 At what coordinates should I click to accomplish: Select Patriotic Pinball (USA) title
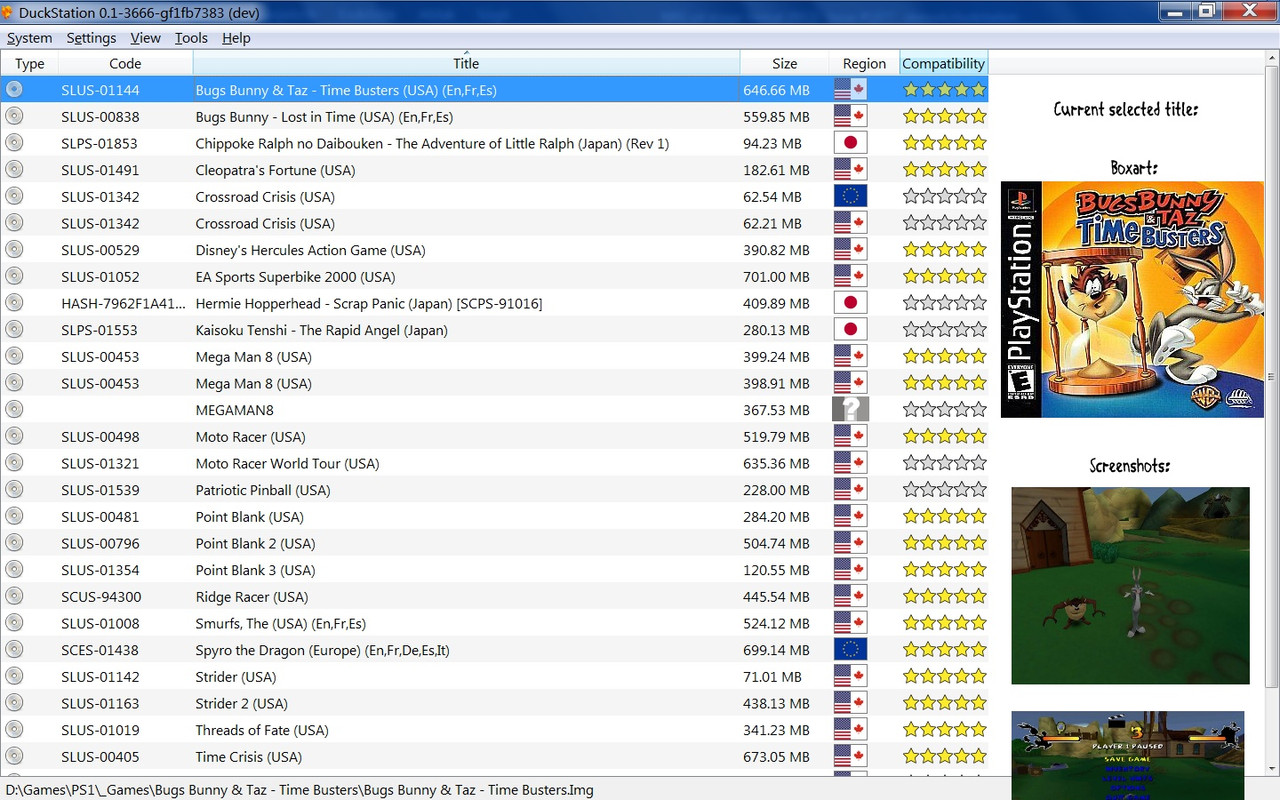point(262,490)
